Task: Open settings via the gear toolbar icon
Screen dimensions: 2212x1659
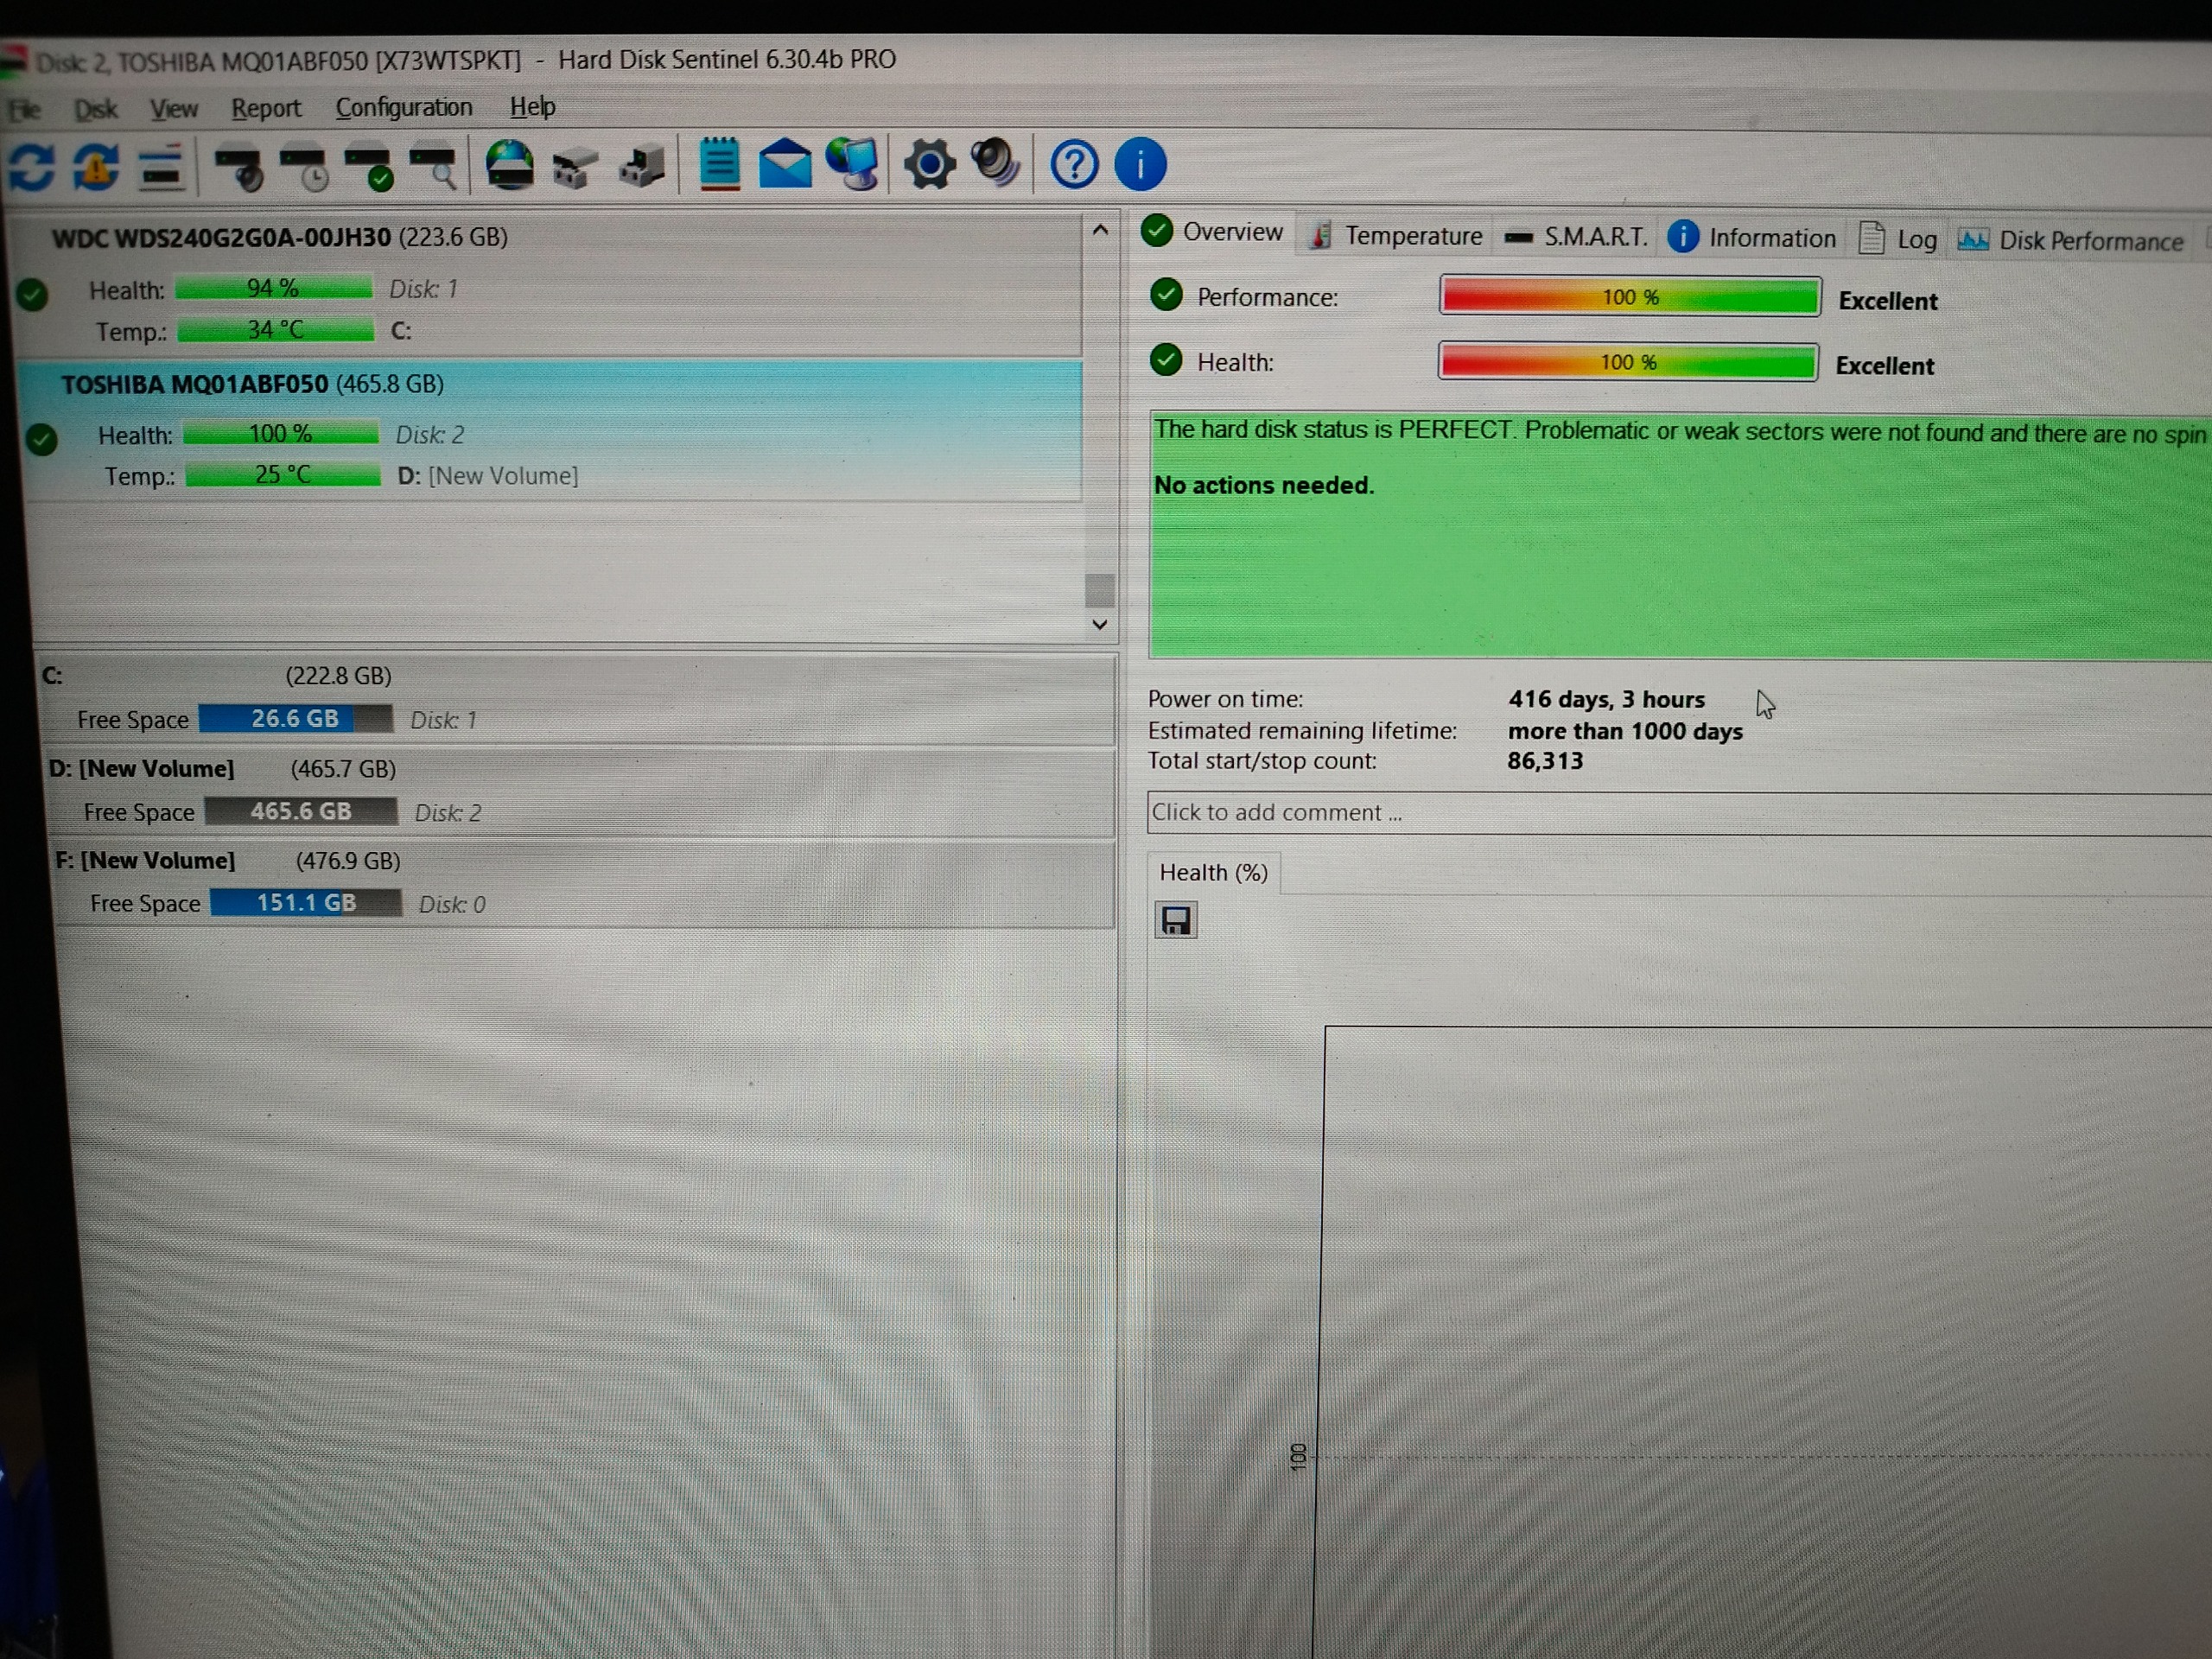Action: (x=930, y=164)
